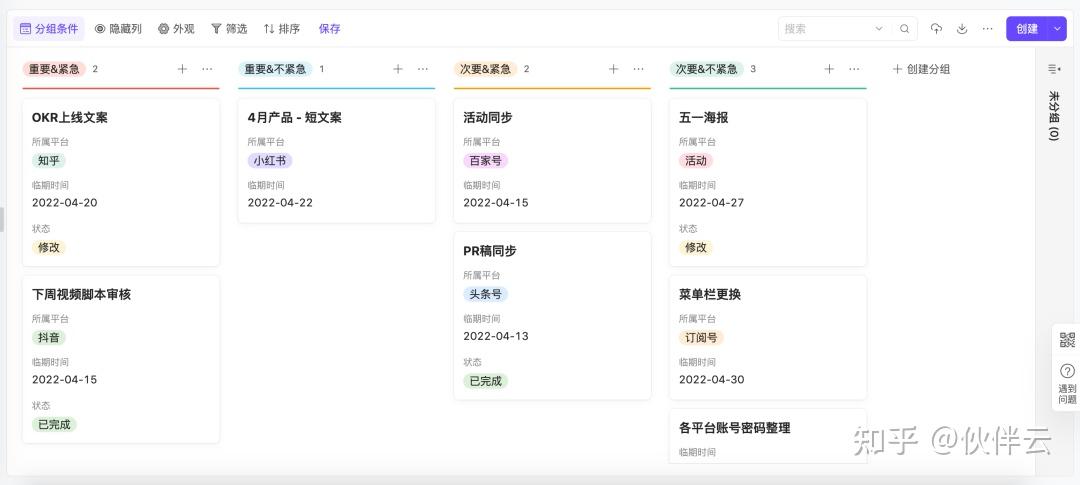The width and height of the screenshot is (1080, 485).
Task: Select the 次要&不紧急 group label
Action: click(x=707, y=69)
